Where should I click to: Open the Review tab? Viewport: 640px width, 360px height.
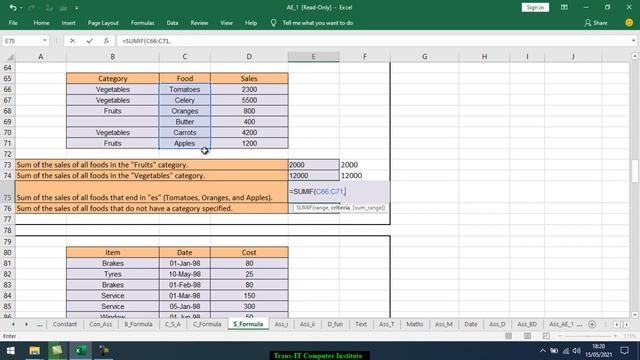[199, 23]
